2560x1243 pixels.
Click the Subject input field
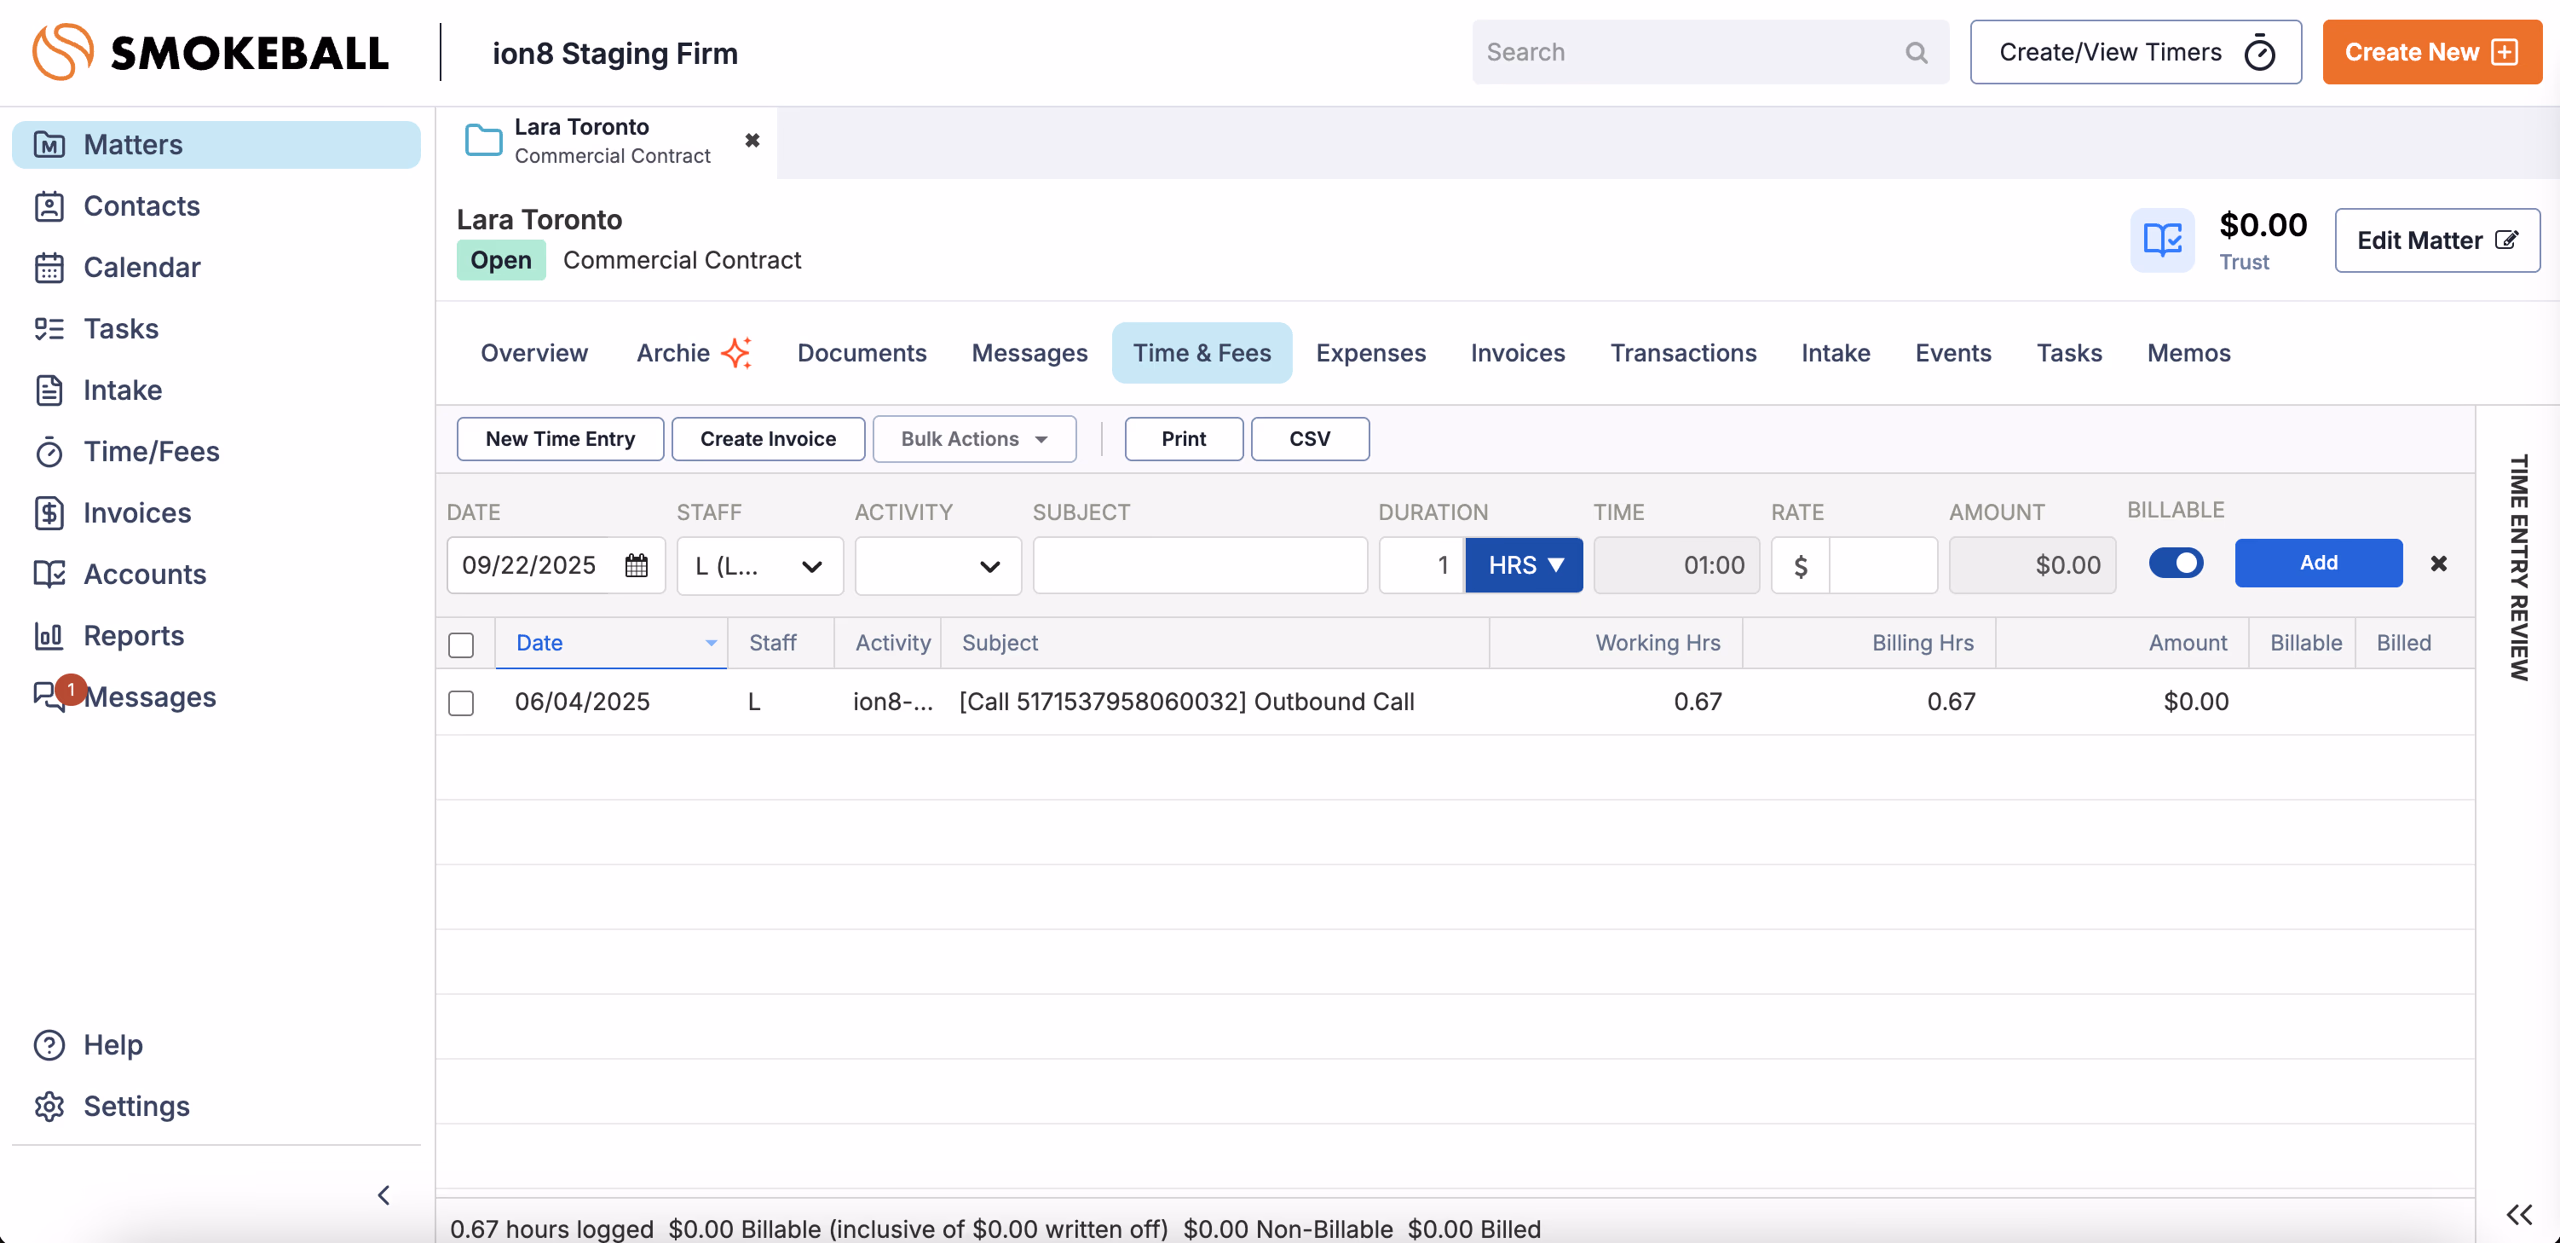[x=1199, y=566]
